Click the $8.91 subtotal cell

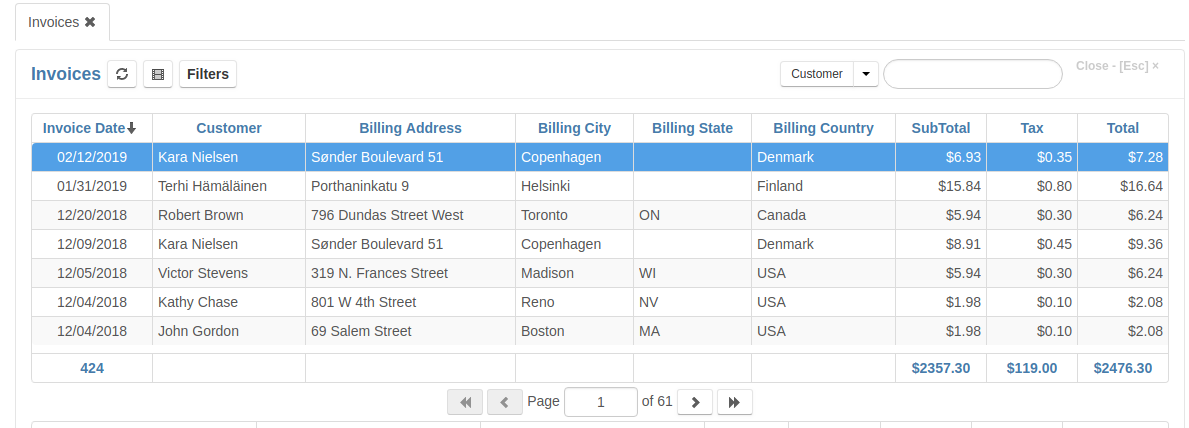[940, 244]
